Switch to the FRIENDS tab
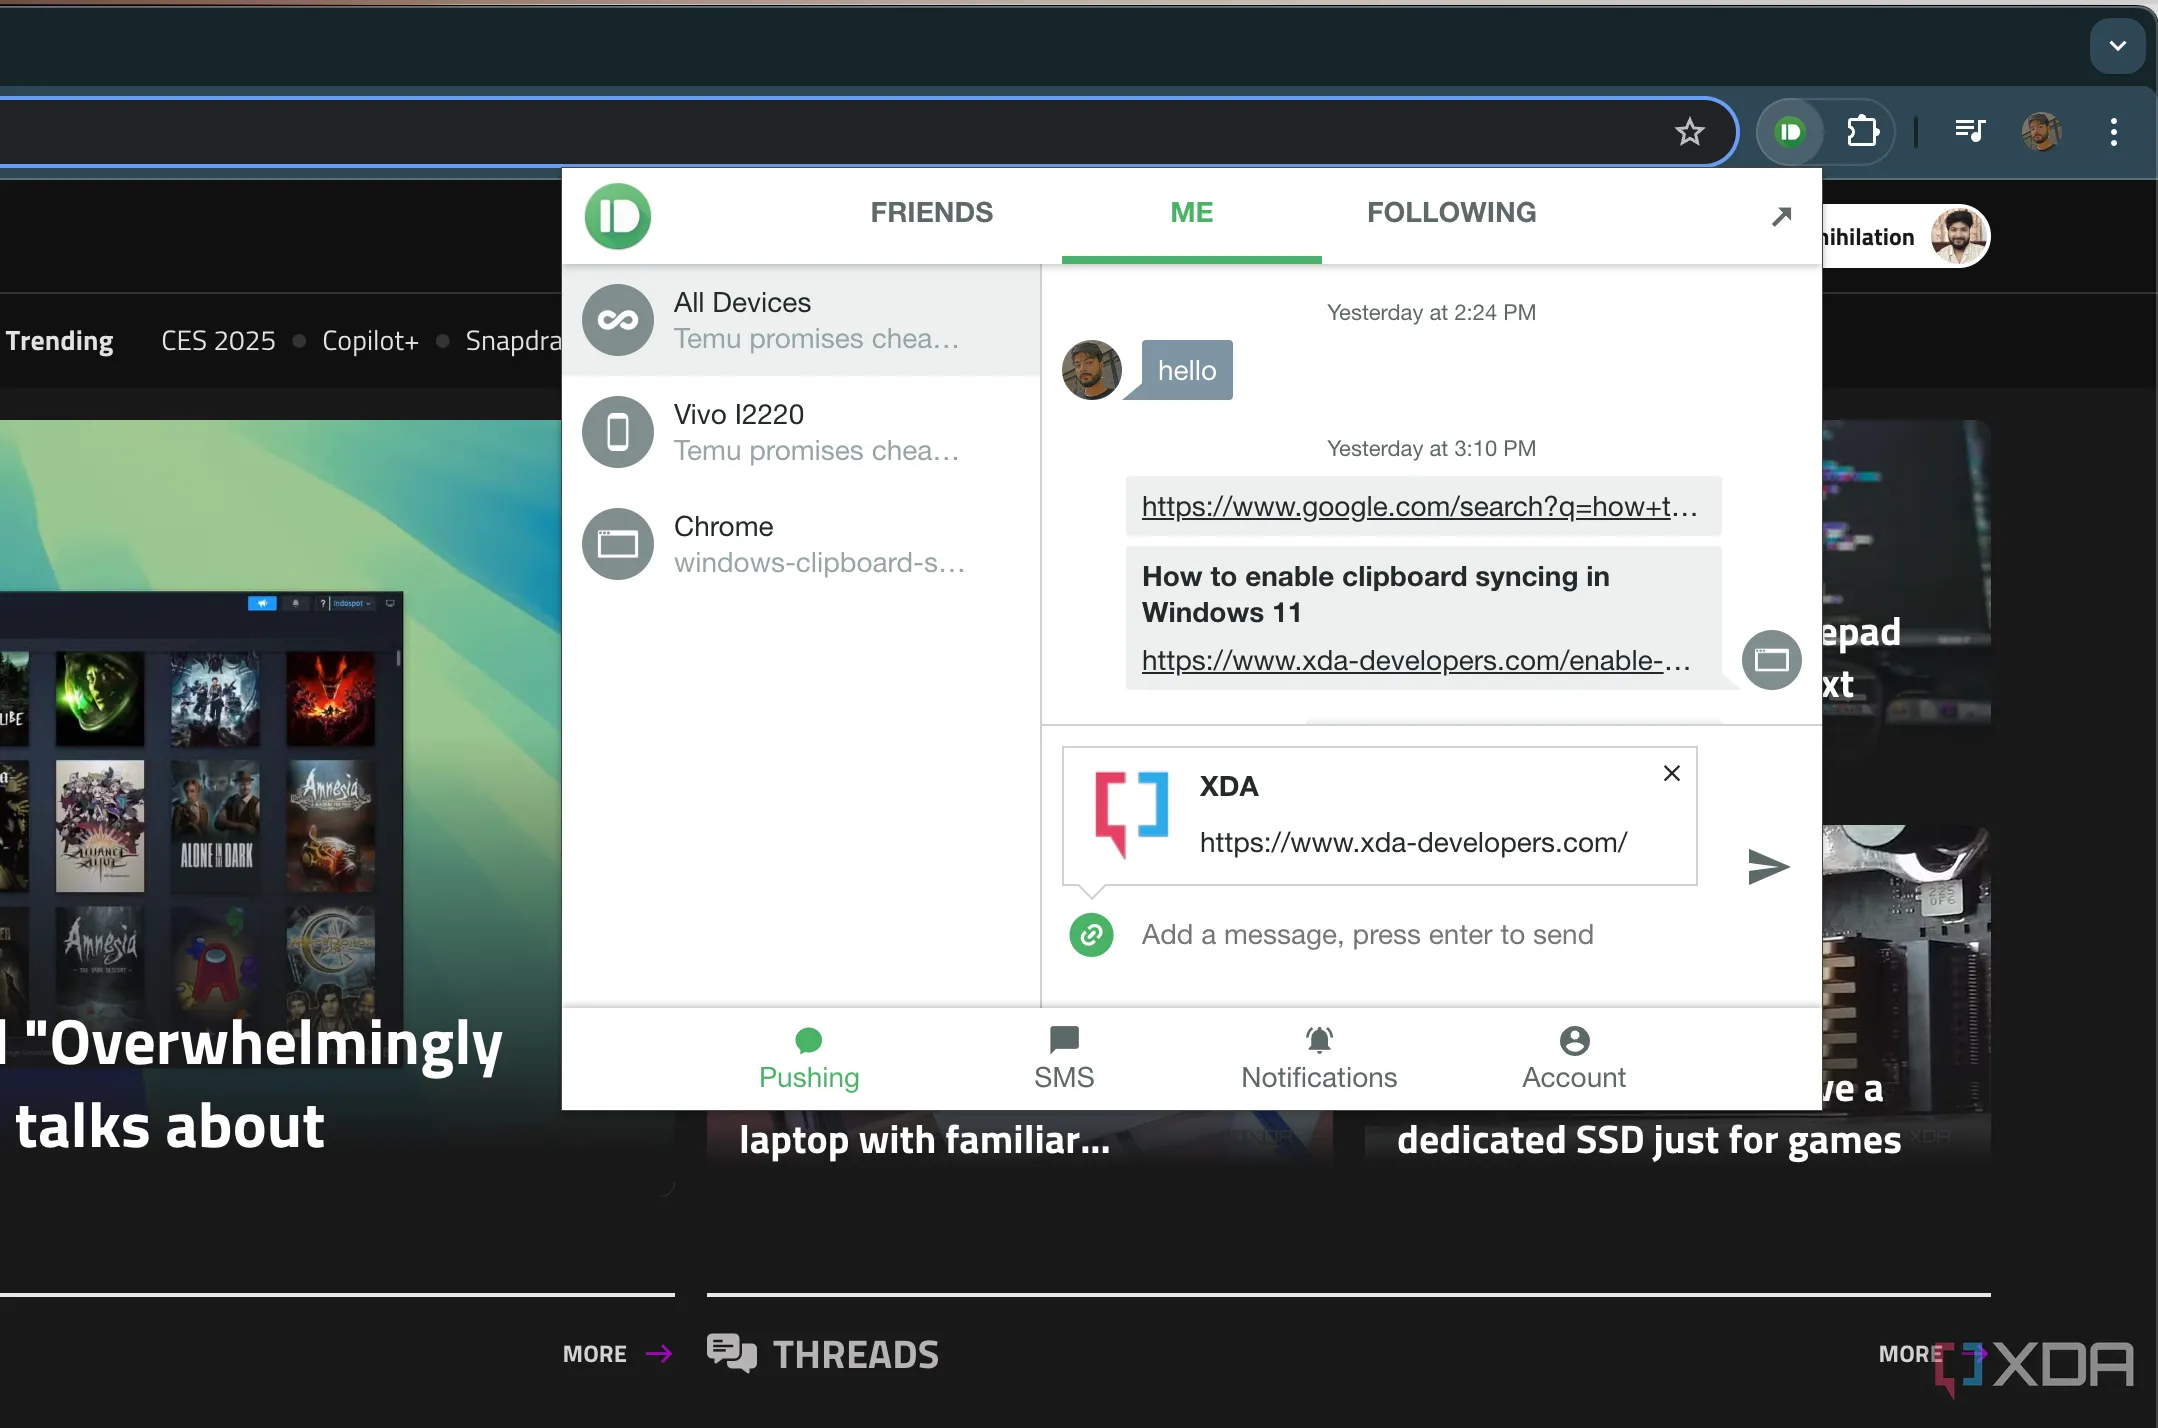2158x1428 pixels. click(x=931, y=213)
